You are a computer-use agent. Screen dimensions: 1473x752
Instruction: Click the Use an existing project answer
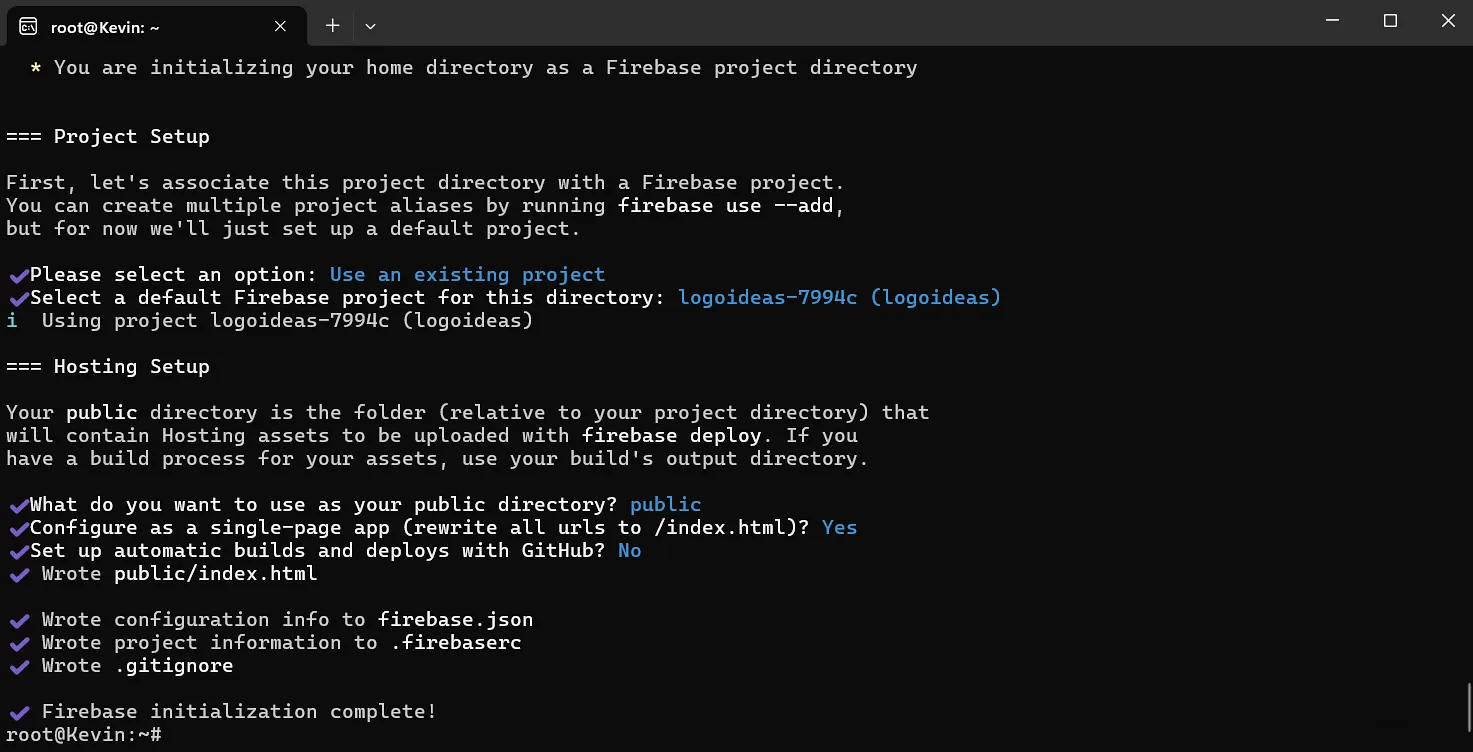467,274
